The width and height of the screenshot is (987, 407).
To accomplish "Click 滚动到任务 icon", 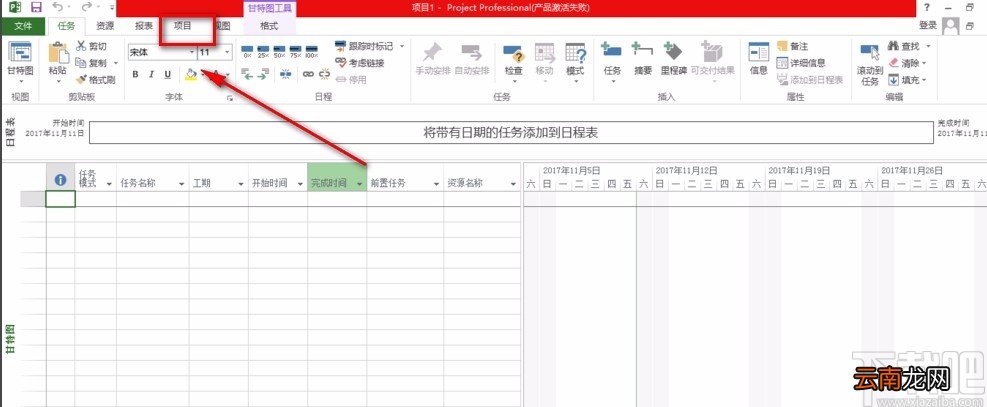I will point(869,53).
